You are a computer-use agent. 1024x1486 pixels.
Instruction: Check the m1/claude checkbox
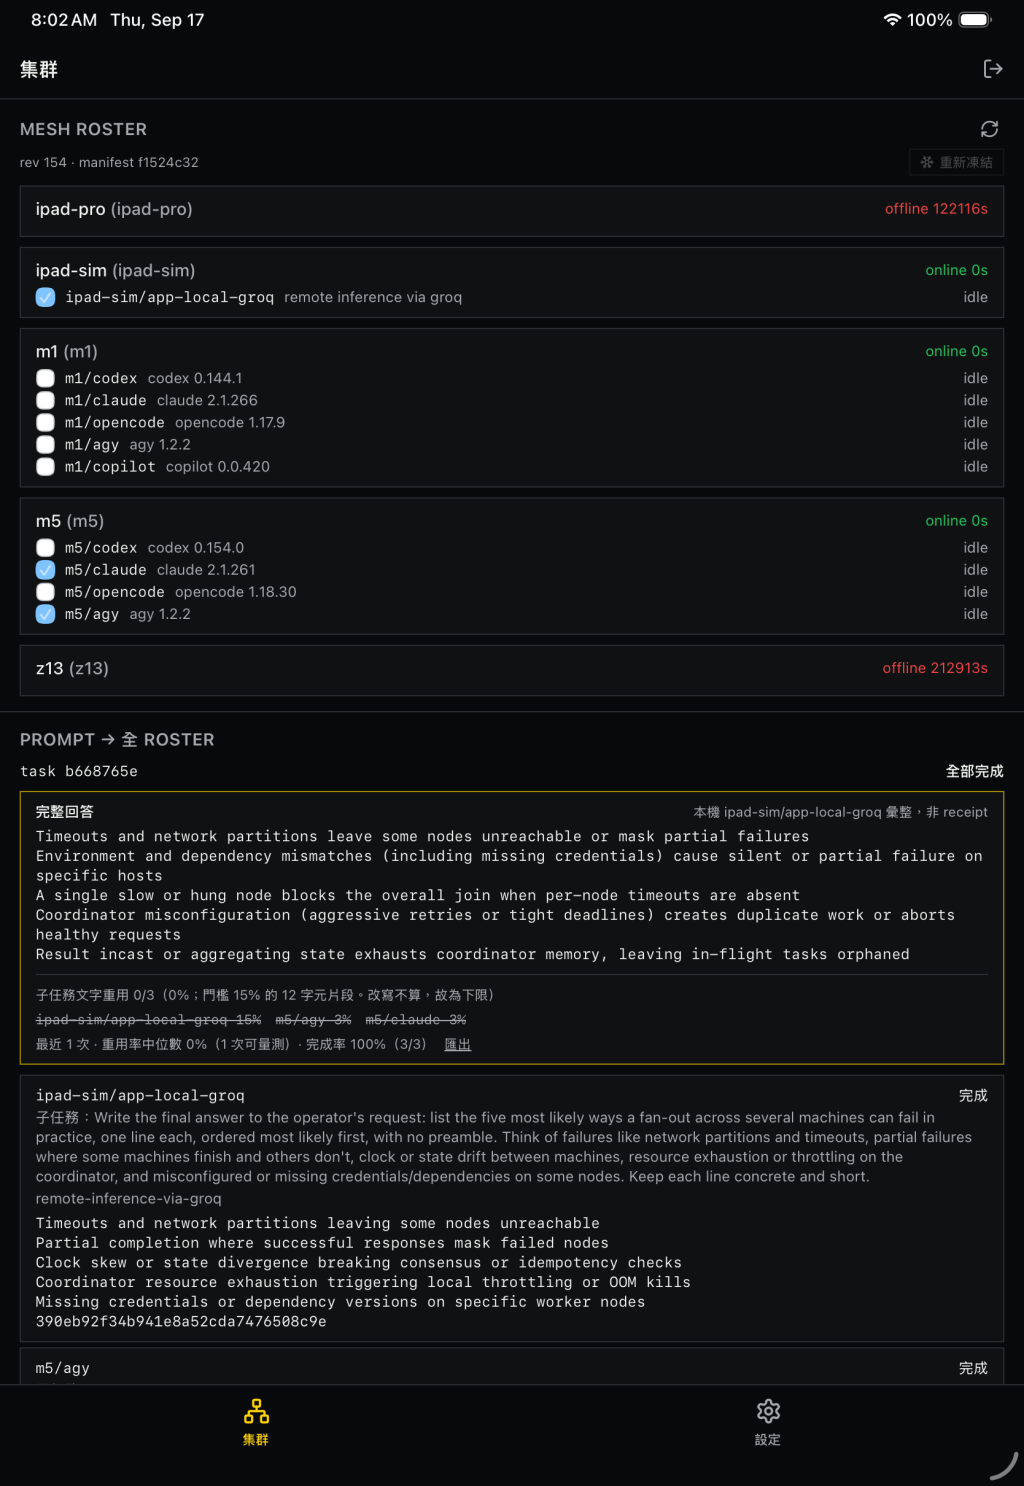pyautogui.click(x=45, y=400)
